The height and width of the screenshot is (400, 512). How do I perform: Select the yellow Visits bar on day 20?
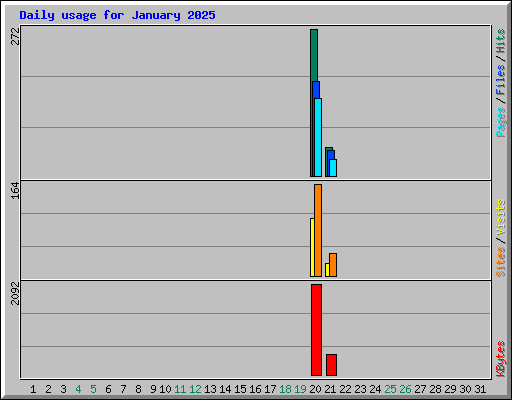312,247
